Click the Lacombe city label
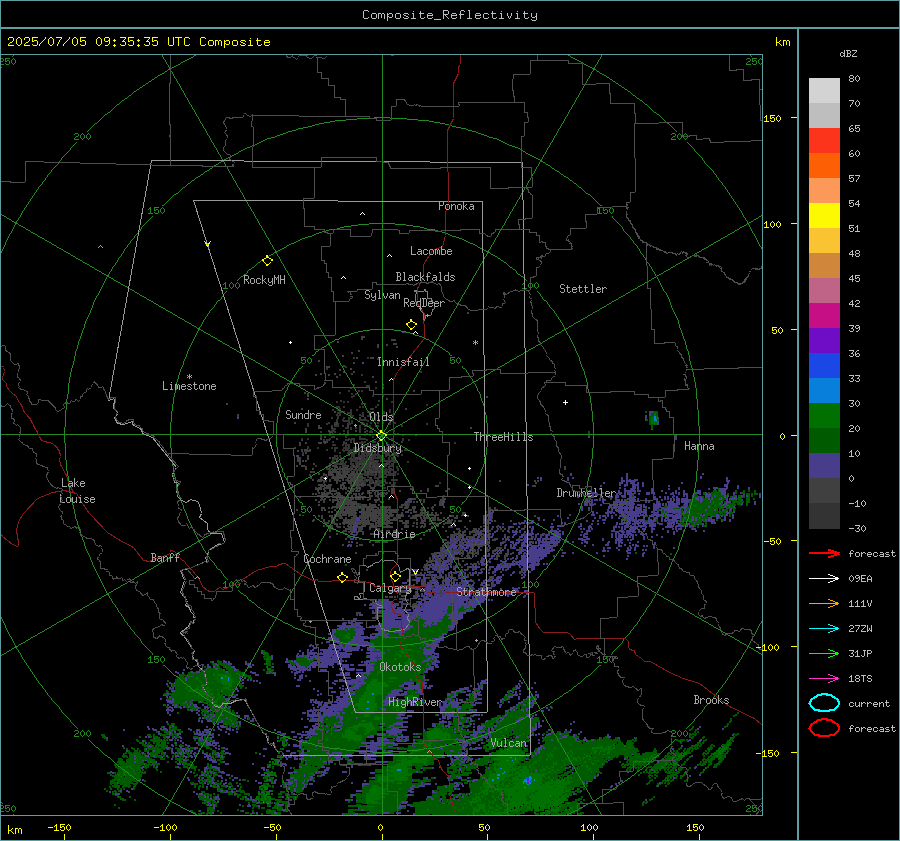The image size is (900, 841). click(x=431, y=251)
